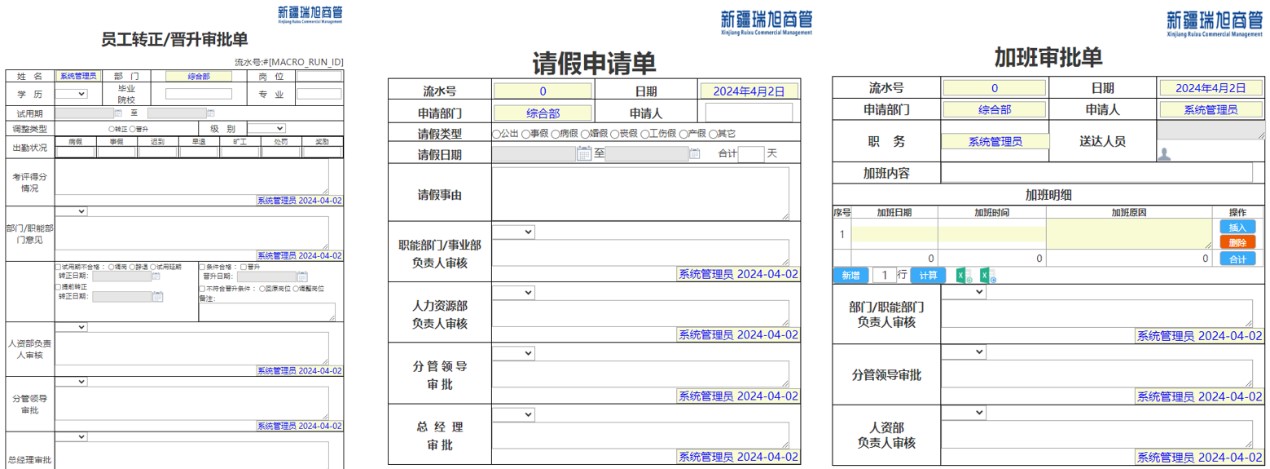Screen dimensions: 1270x469
Task: Click the 合计 days field in leave form
Action: (x=752, y=154)
